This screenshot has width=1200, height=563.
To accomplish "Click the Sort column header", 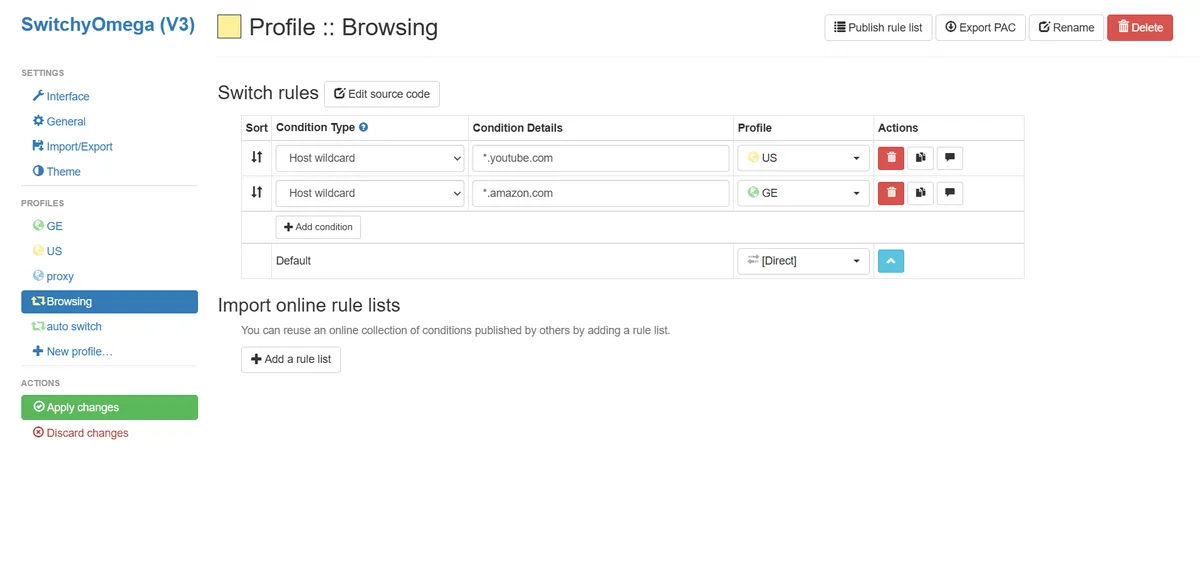I will (x=257, y=128).
